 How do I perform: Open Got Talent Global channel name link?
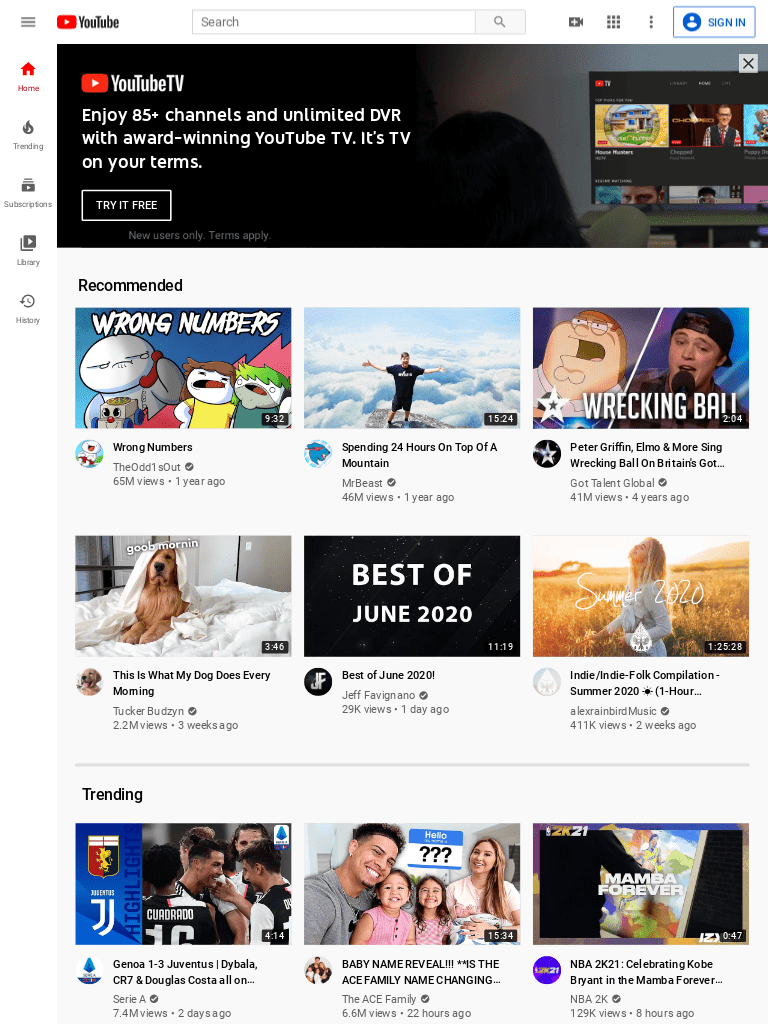(612, 483)
